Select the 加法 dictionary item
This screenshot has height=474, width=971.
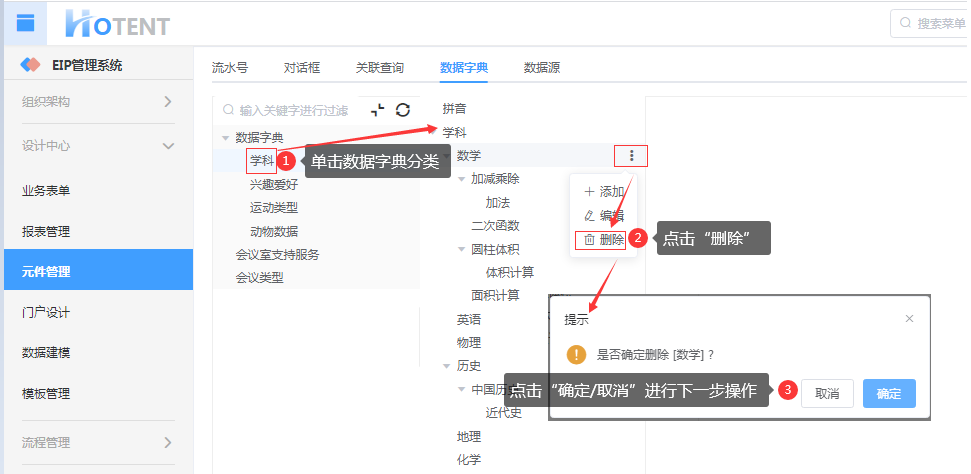point(498,203)
